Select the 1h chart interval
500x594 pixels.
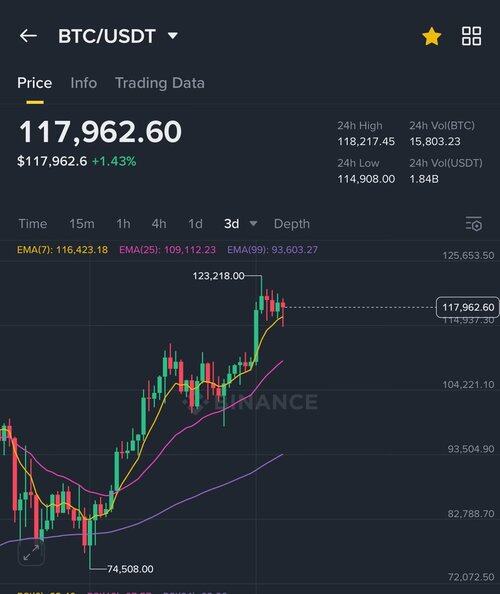click(123, 224)
